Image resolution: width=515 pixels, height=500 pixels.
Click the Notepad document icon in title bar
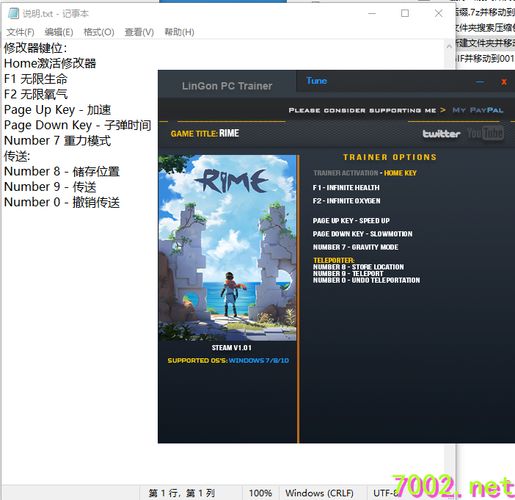point(13,13)
